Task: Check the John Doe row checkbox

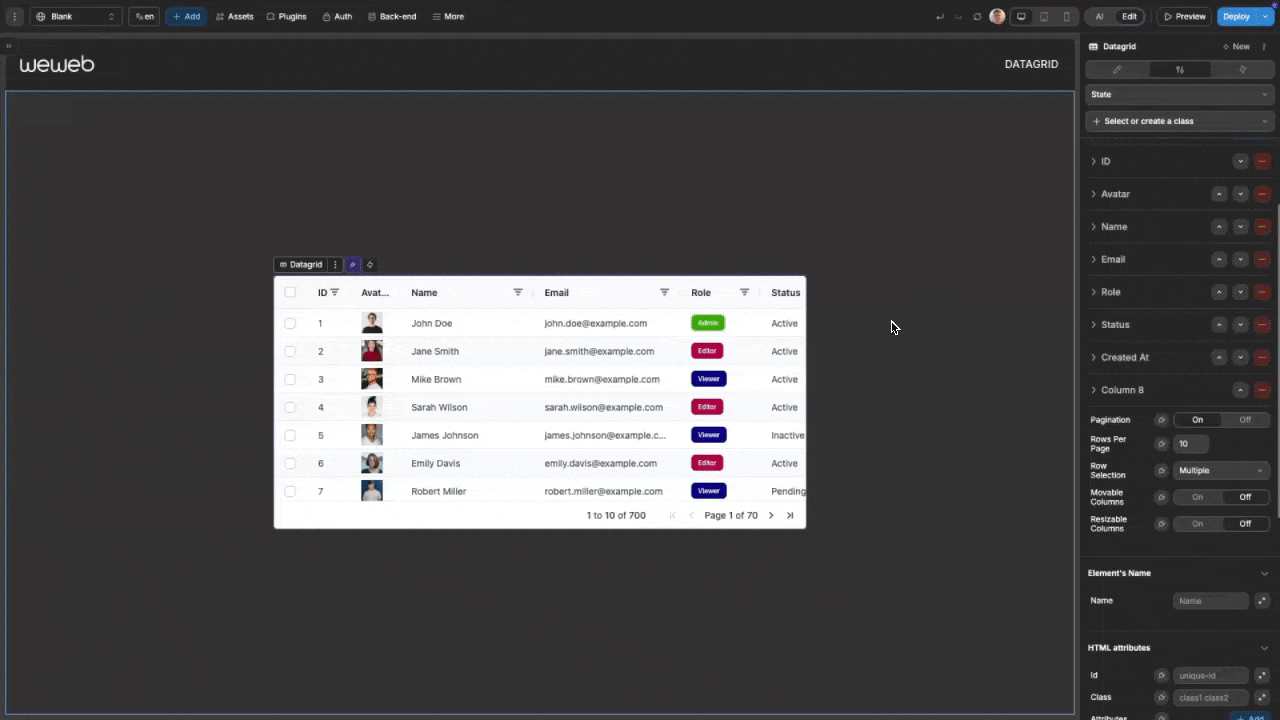Action: [x=290, y=323]
